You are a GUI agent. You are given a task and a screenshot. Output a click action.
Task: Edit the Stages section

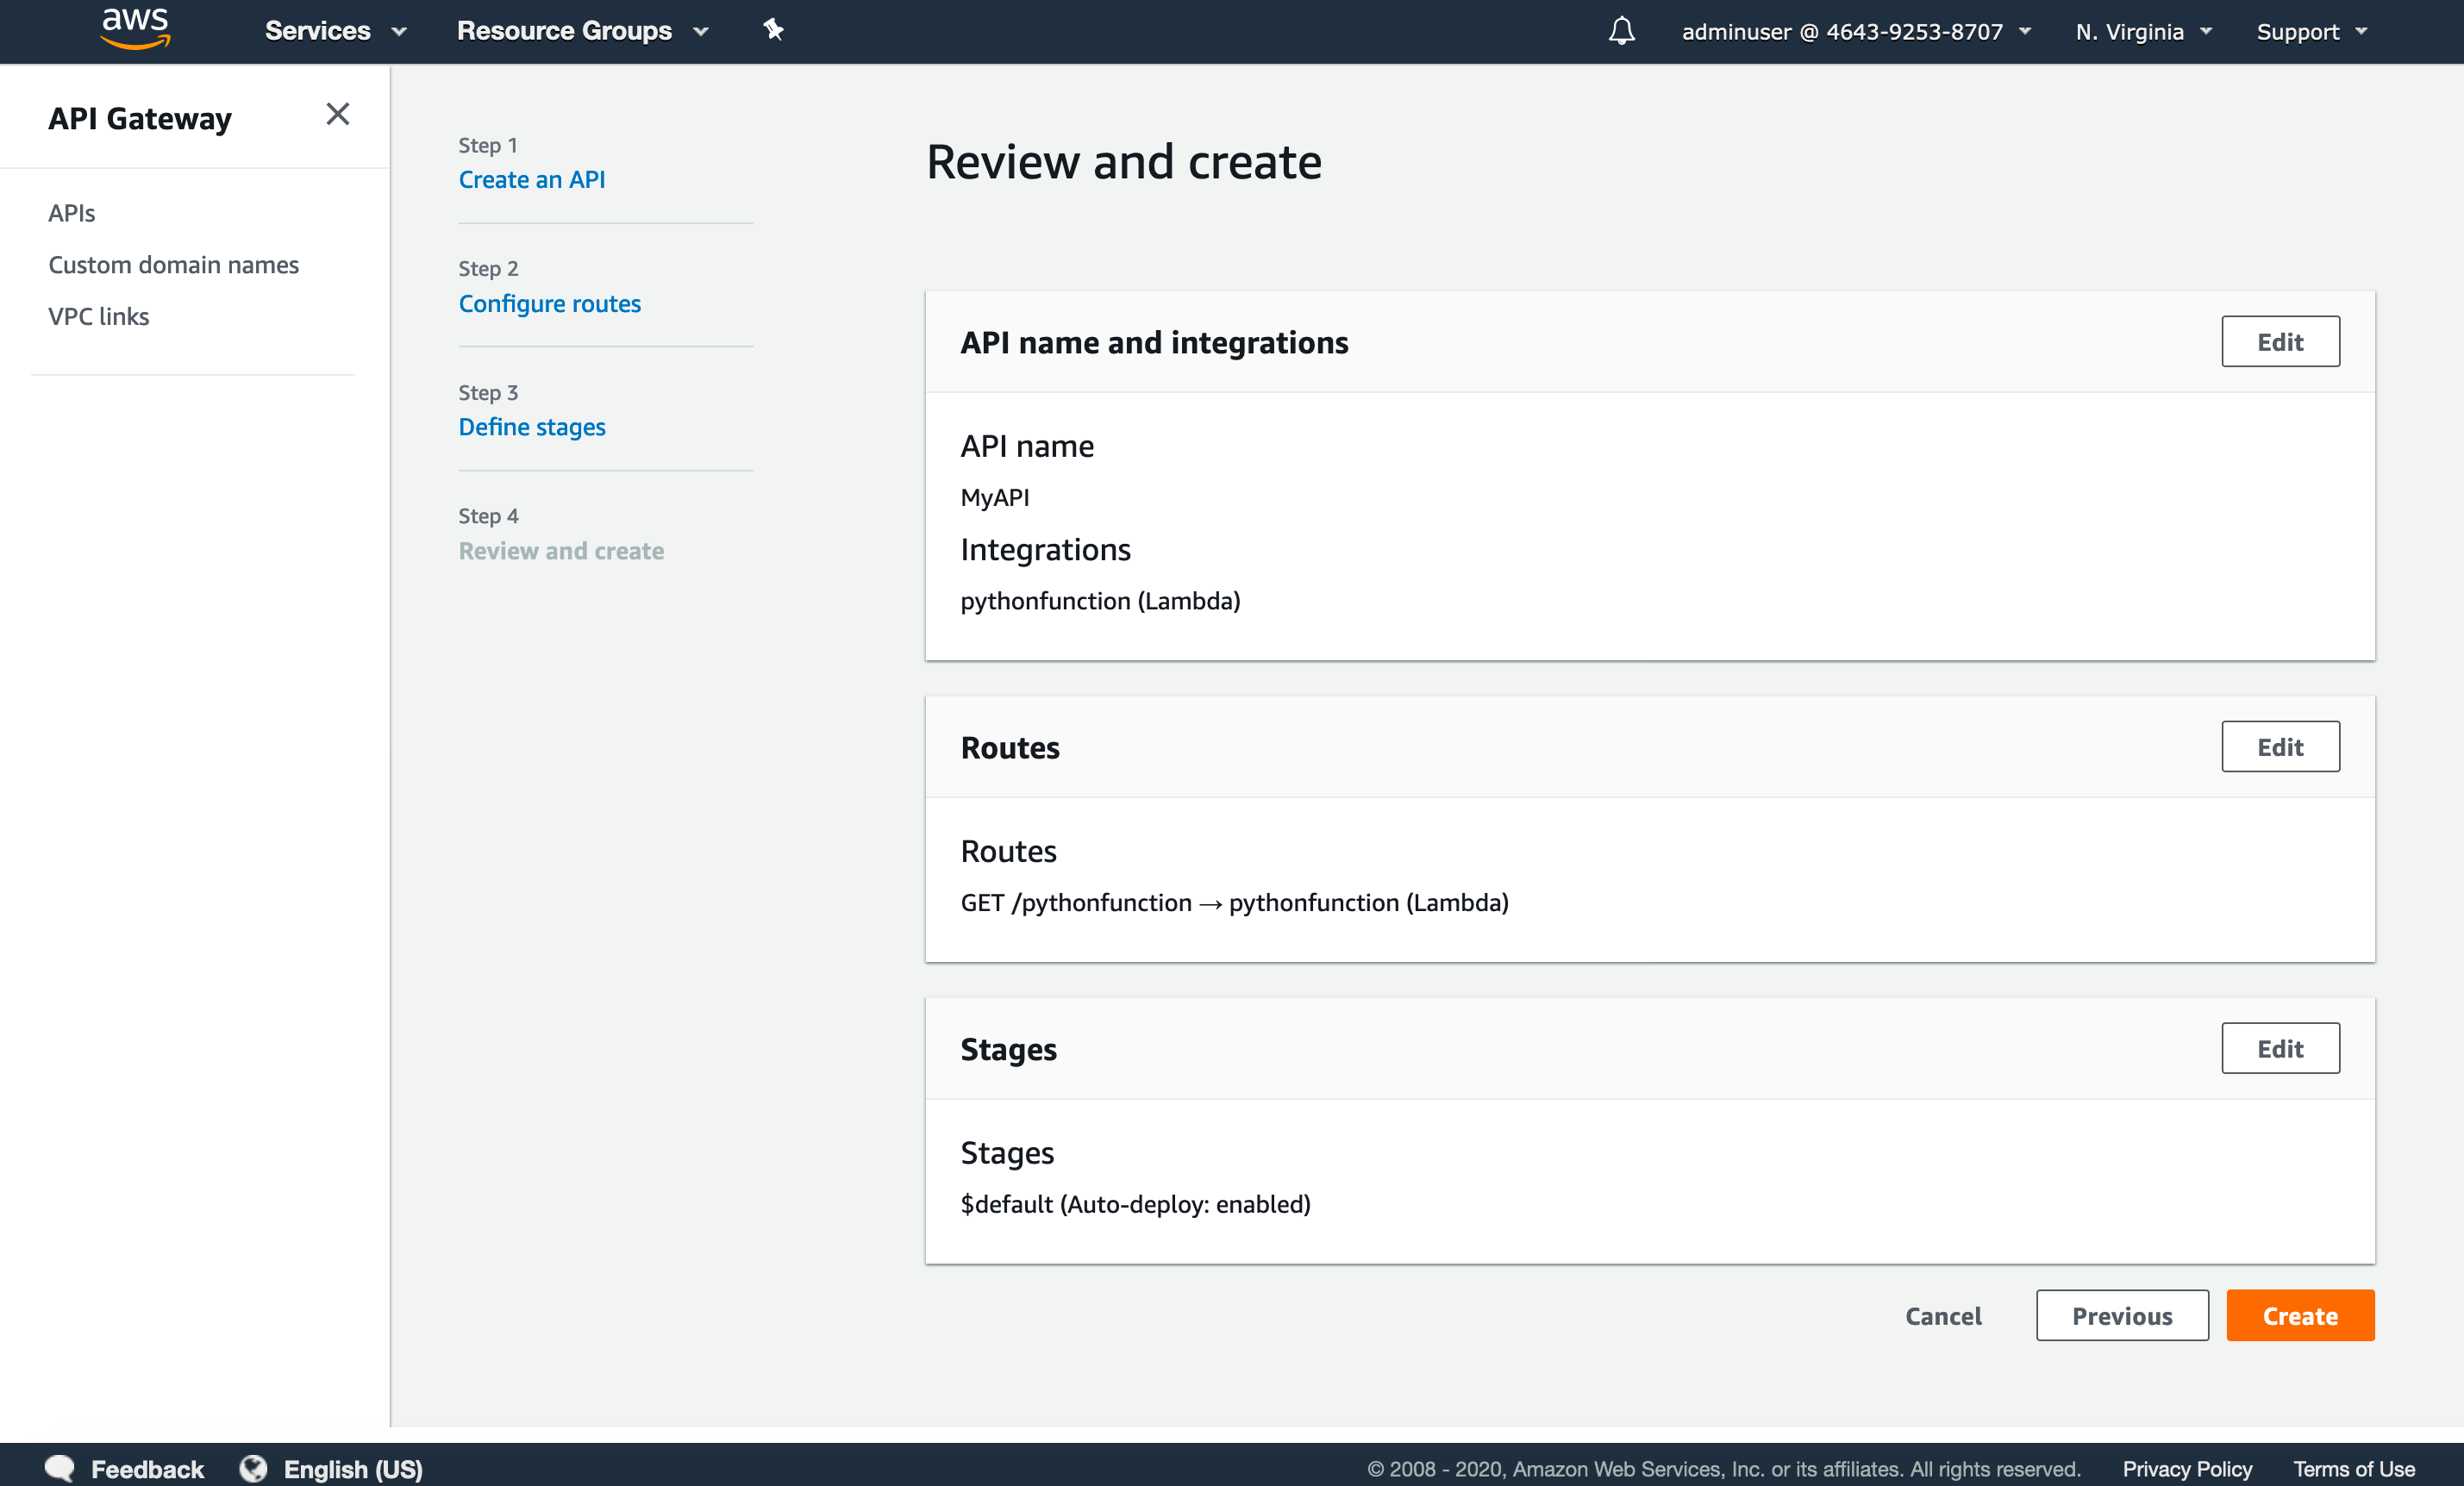point(2280,1048)
